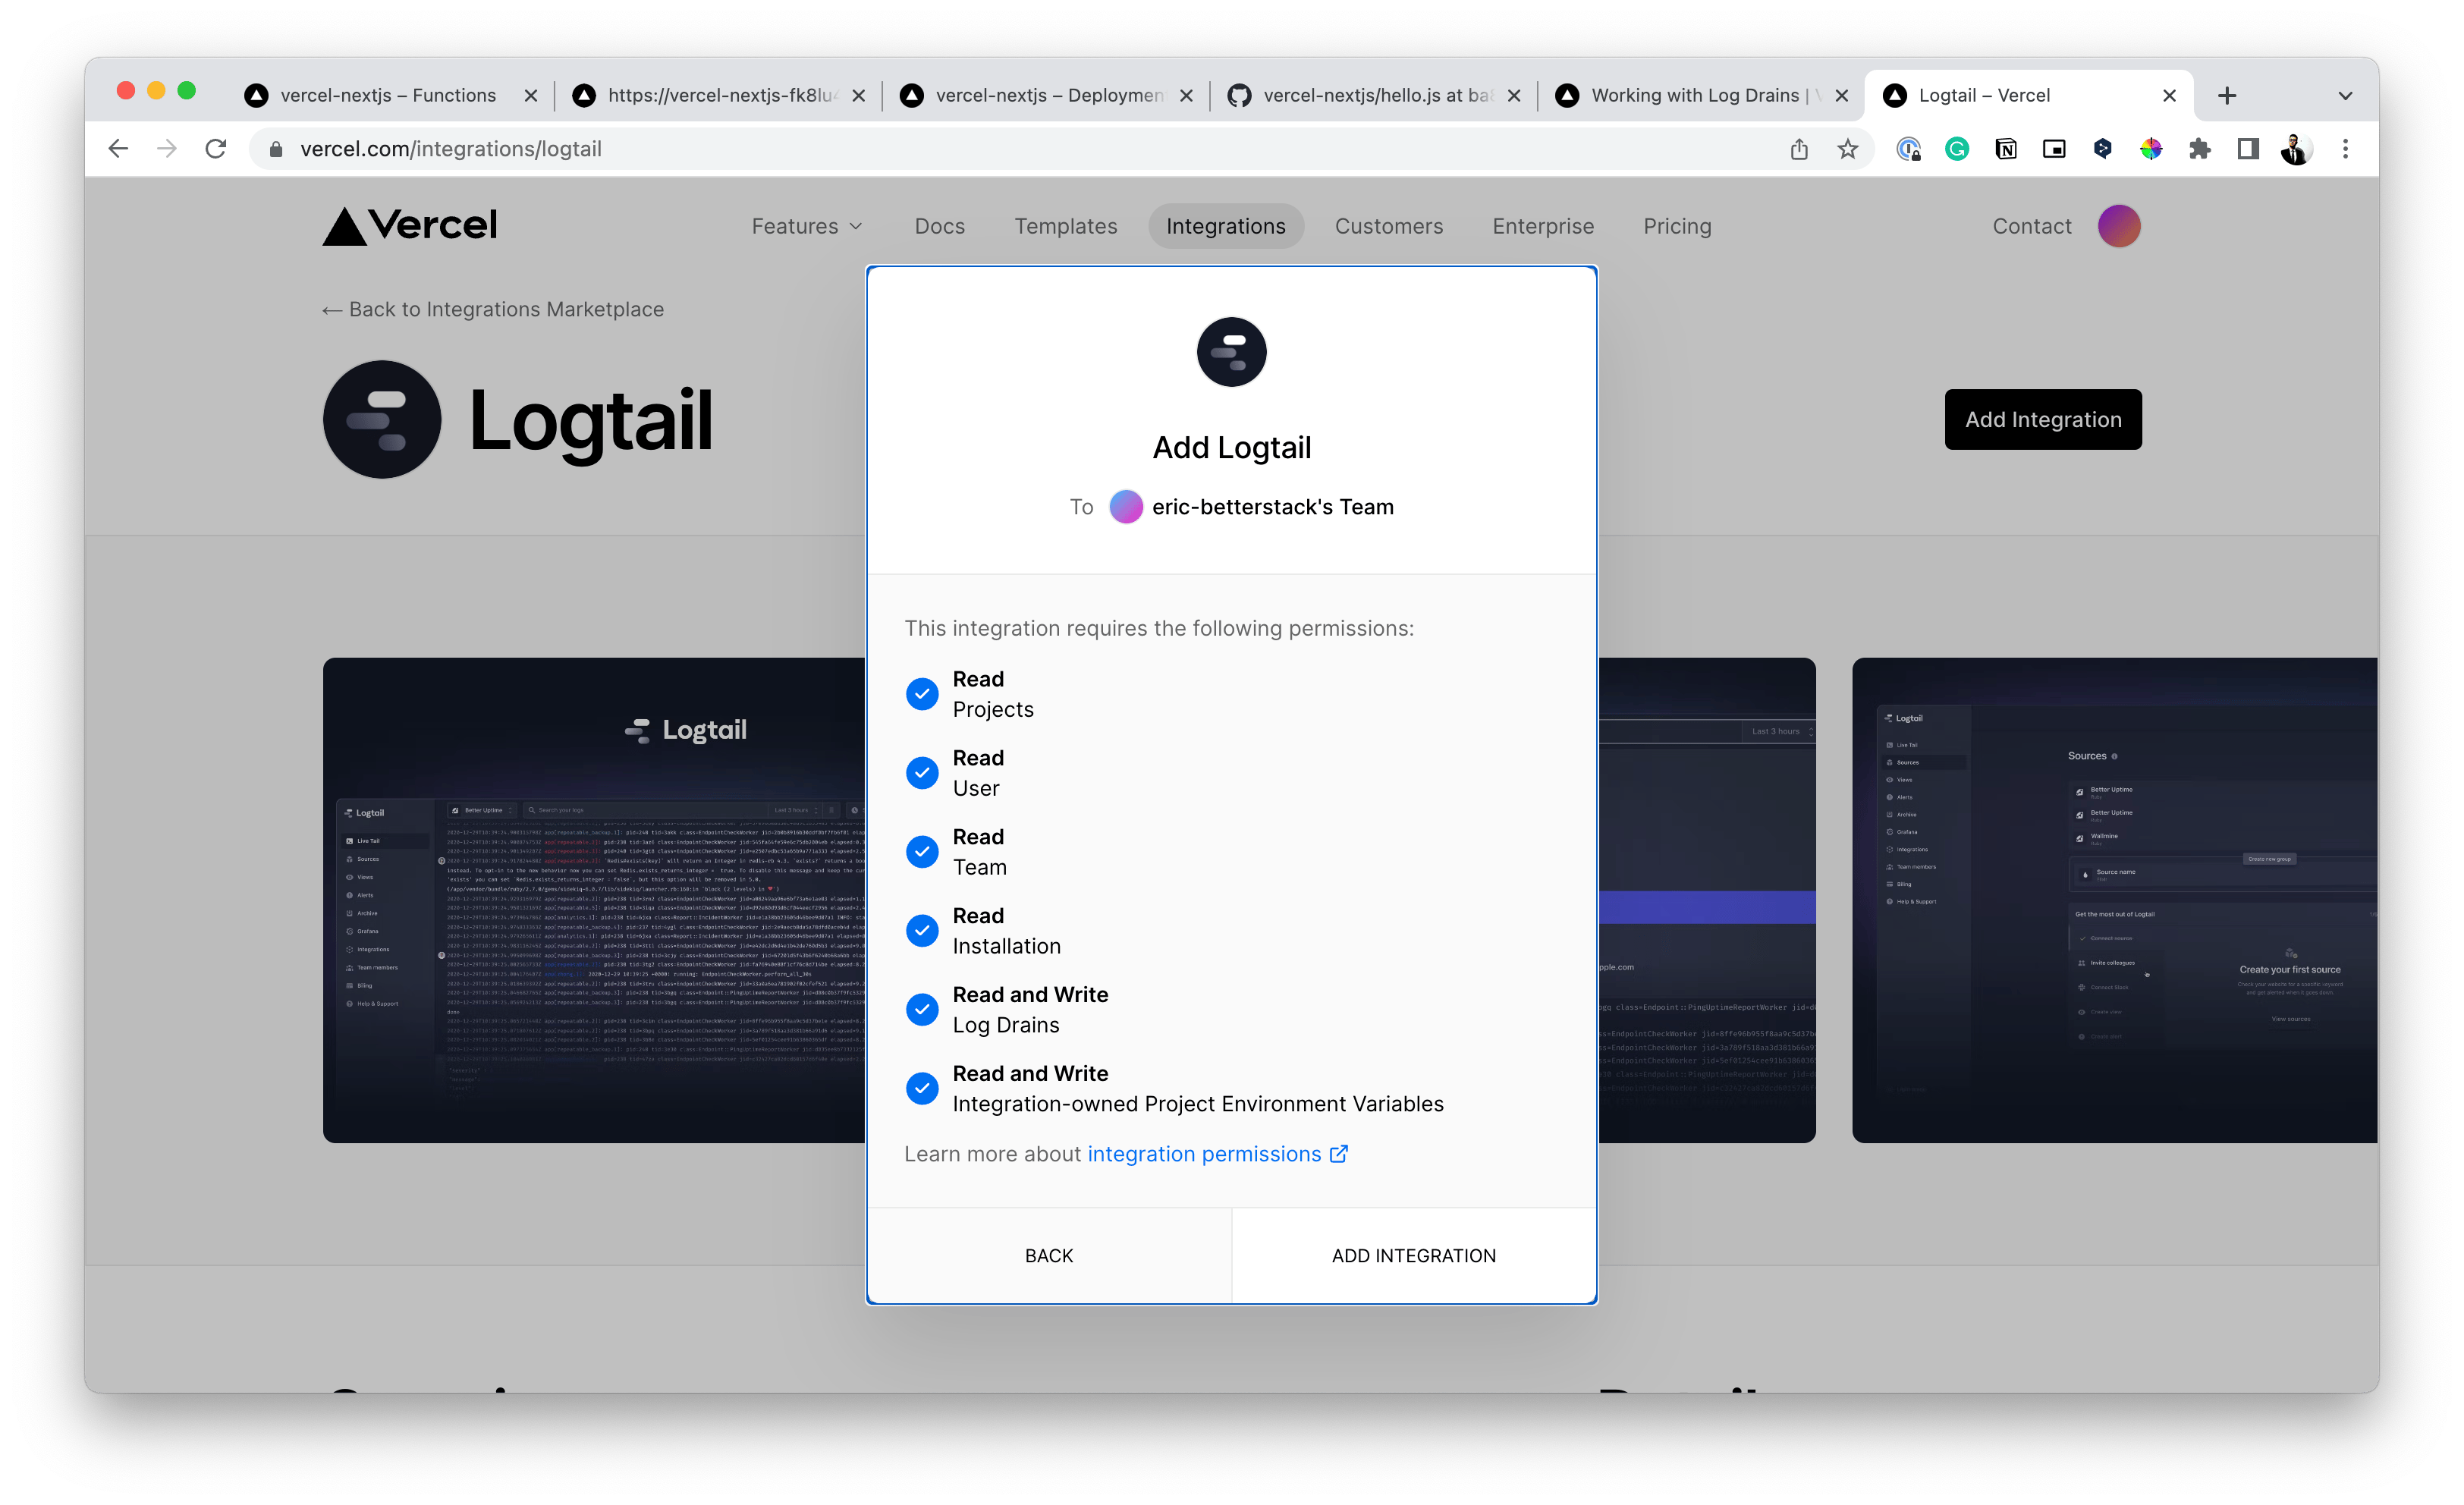The width and height of the screenshot is (2464, 1505).
Task: Open the Notion web clipper extension
Action: (2005, 149)
